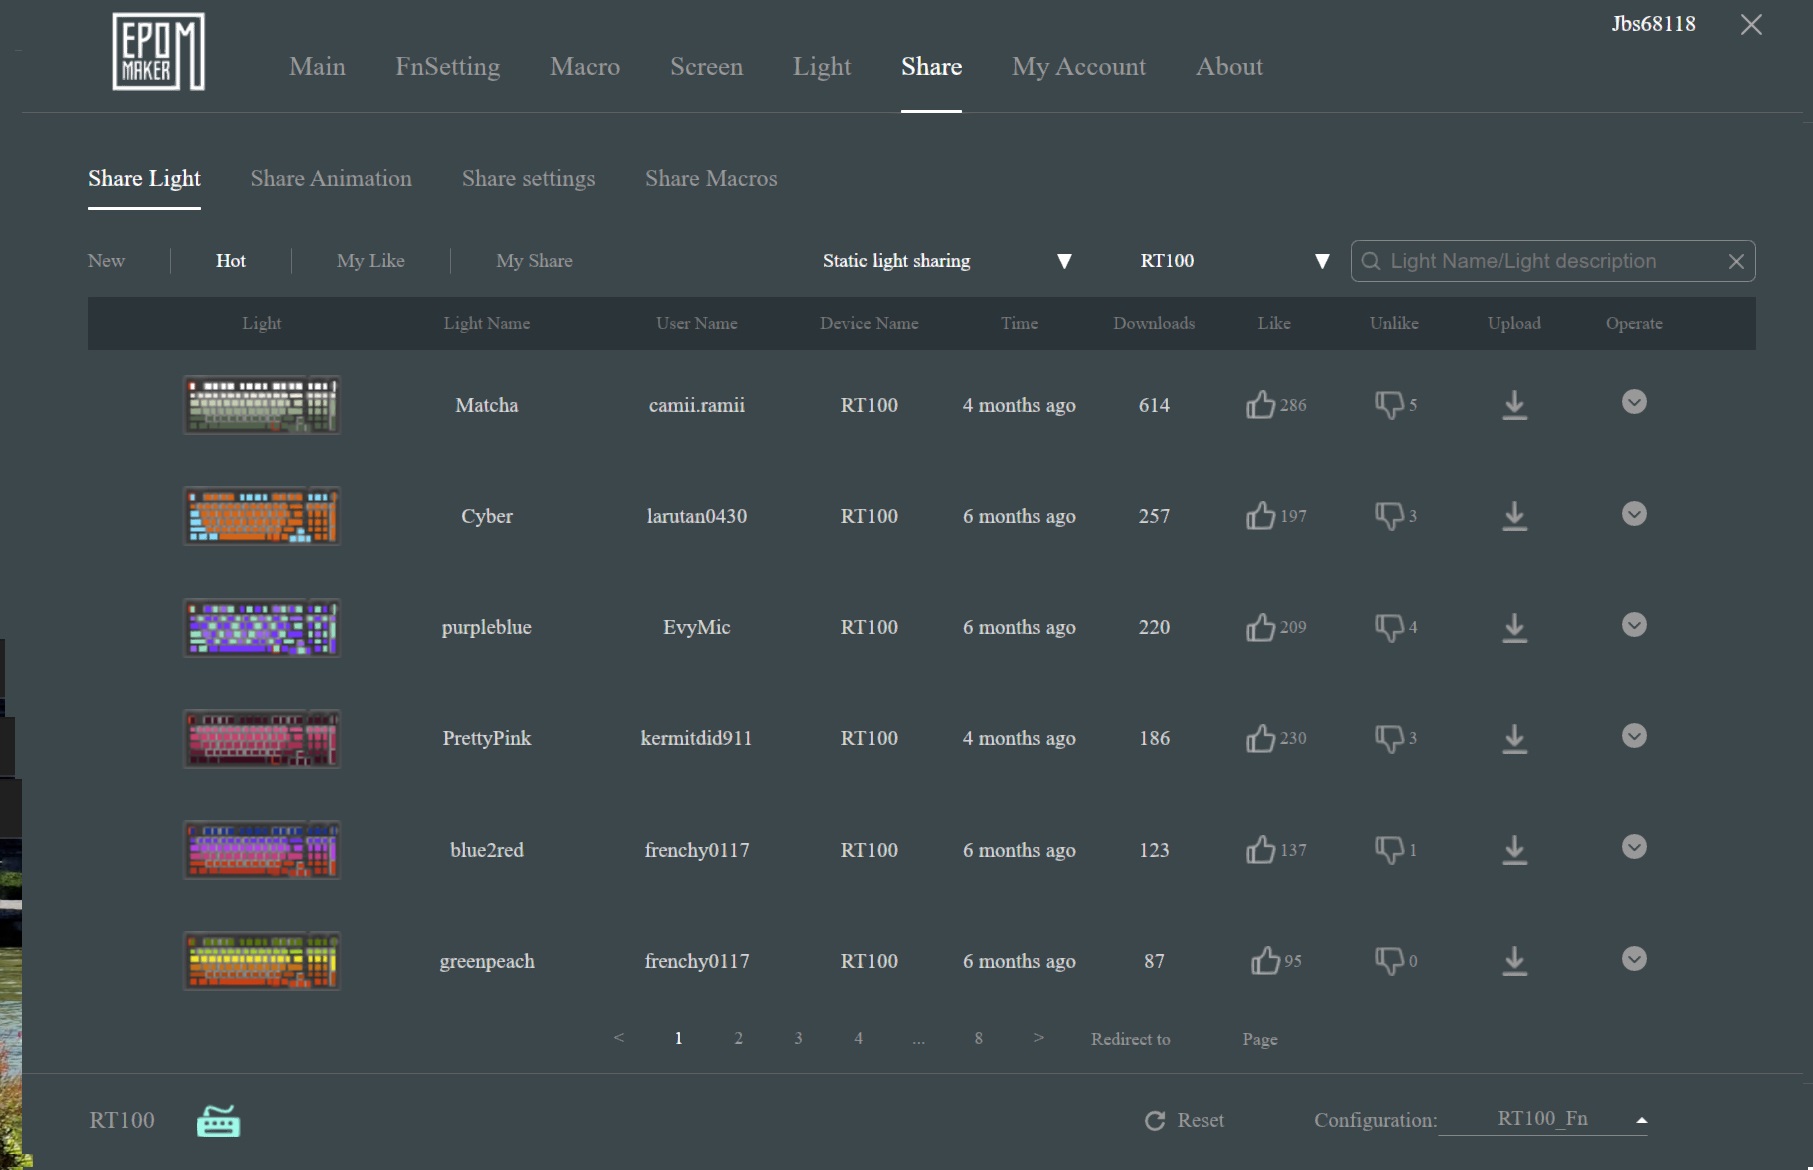Download the purpleblue light profile
The width and height of the screenshot is (1813, 1170).
[x=1514, y=628]
